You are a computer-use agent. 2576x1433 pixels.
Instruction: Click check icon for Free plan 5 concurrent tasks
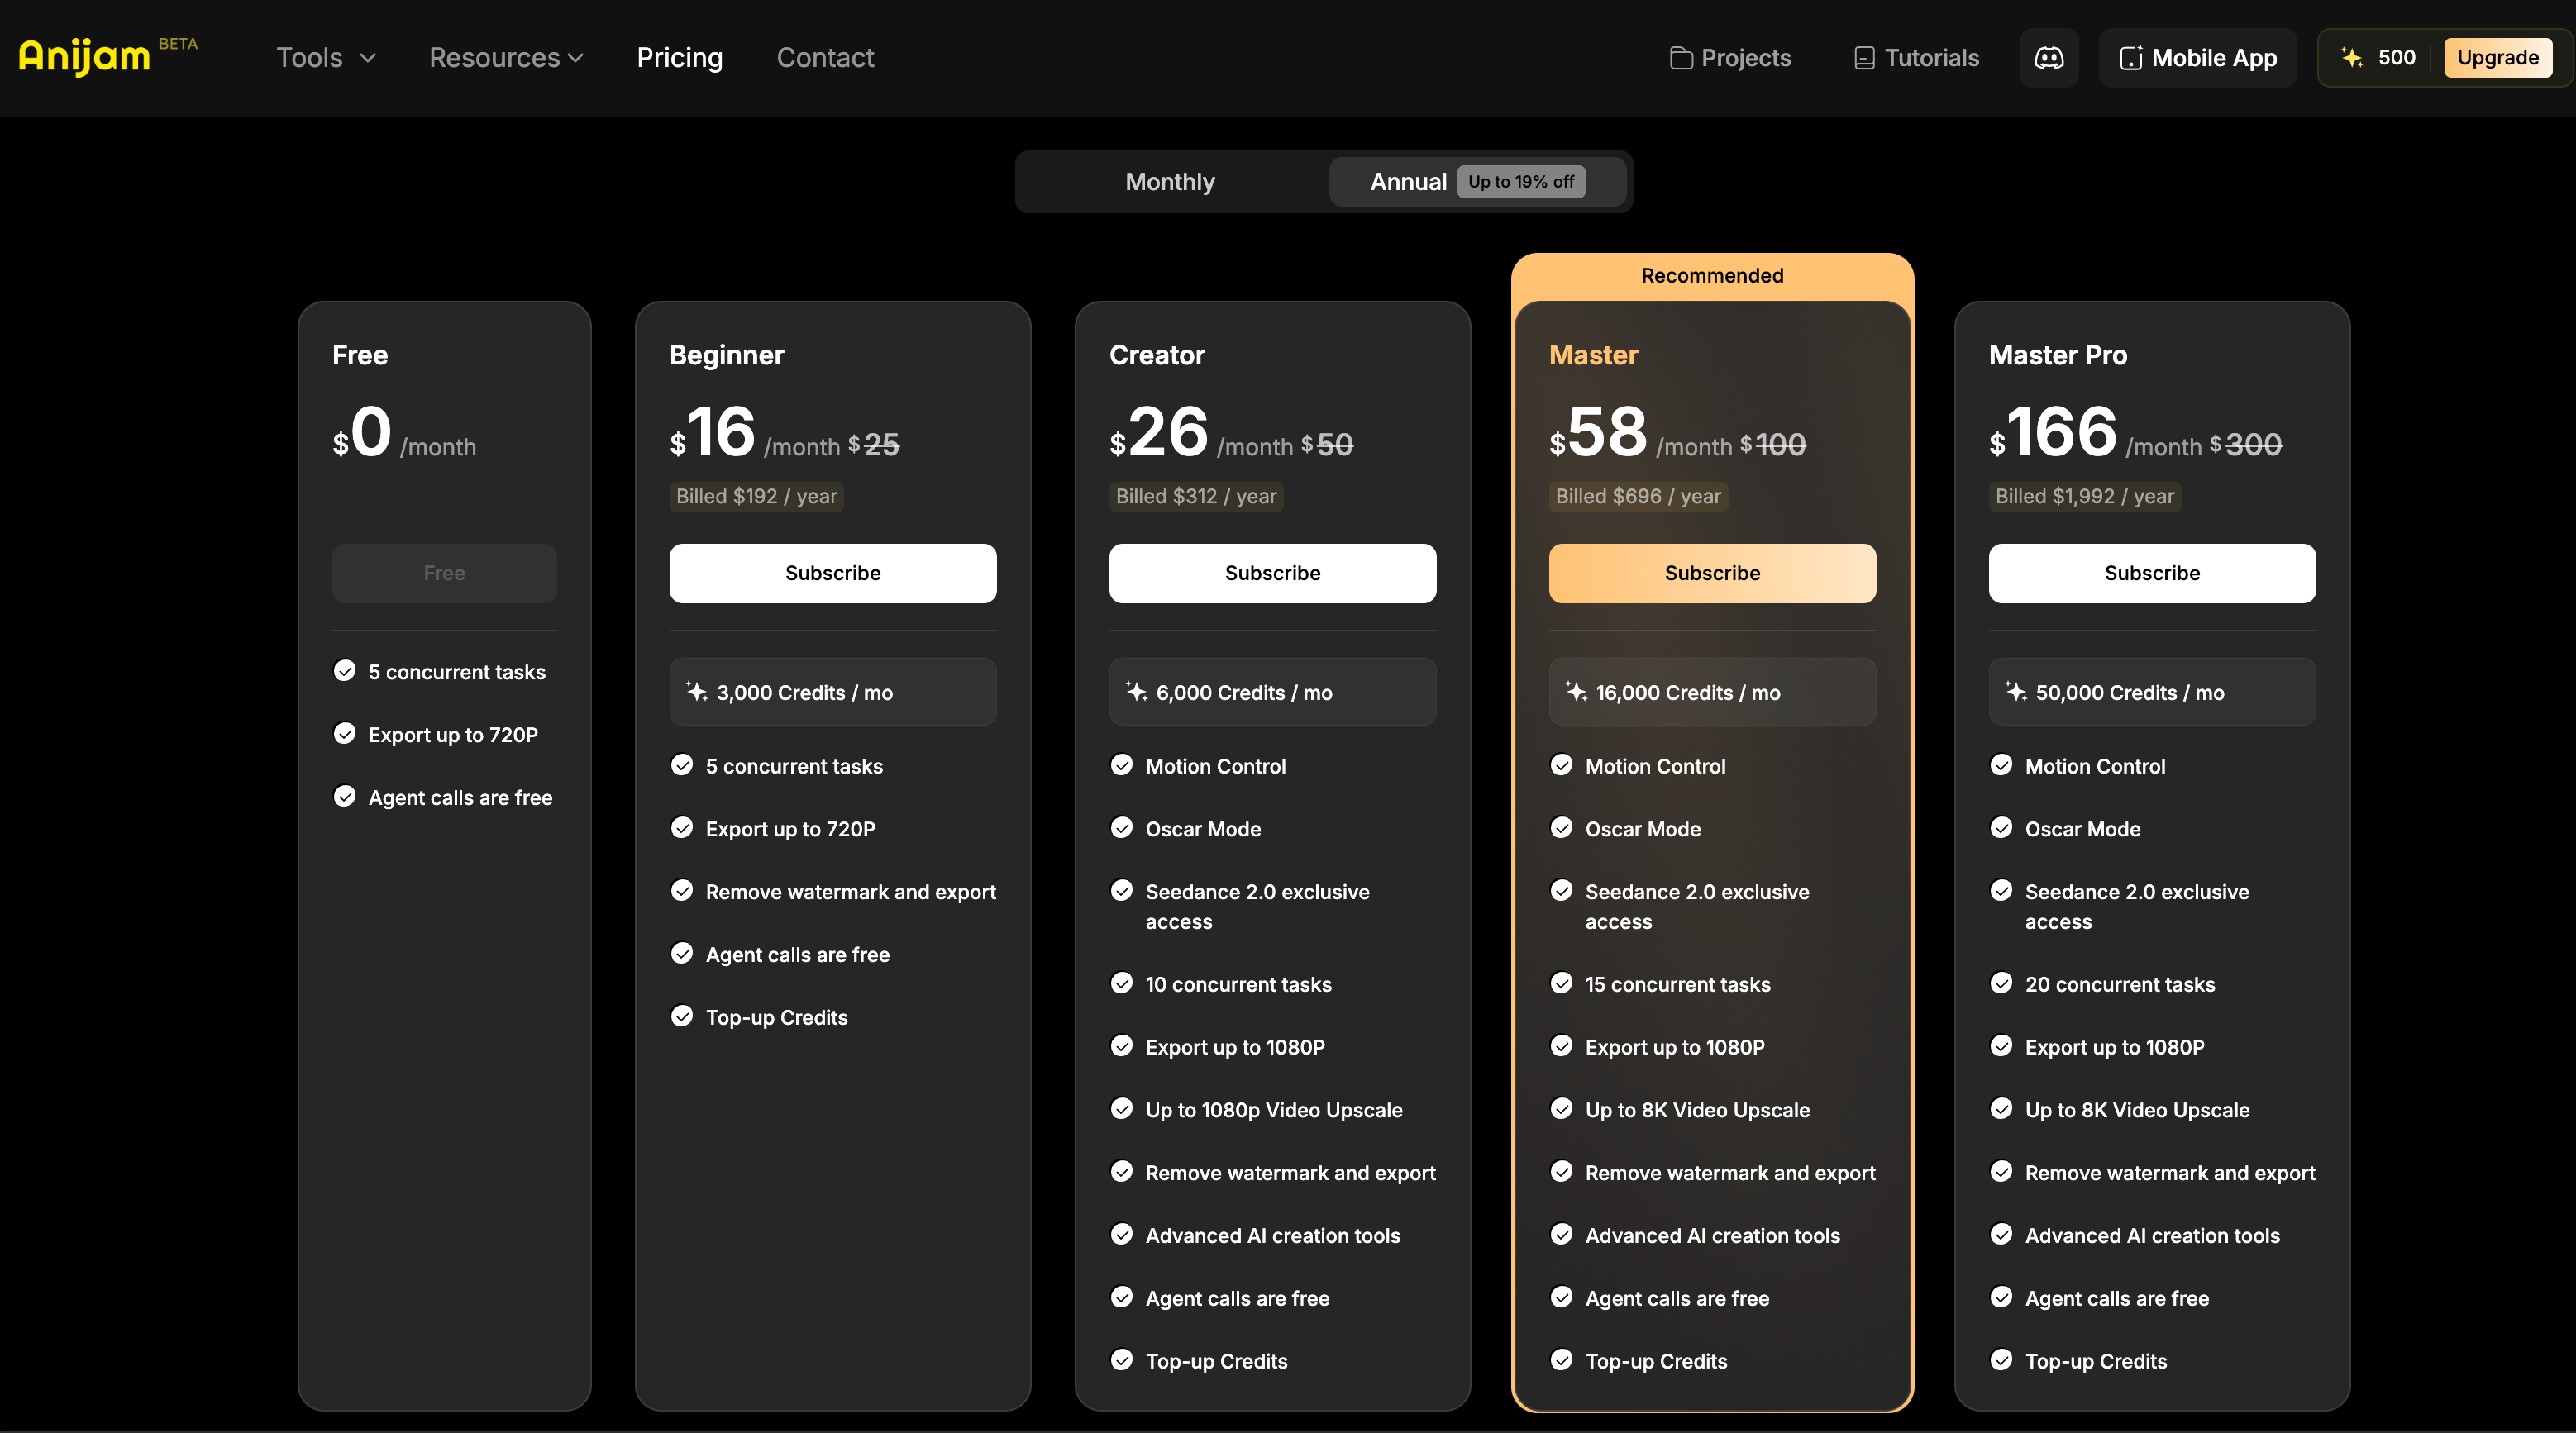(x=345, y=670)
